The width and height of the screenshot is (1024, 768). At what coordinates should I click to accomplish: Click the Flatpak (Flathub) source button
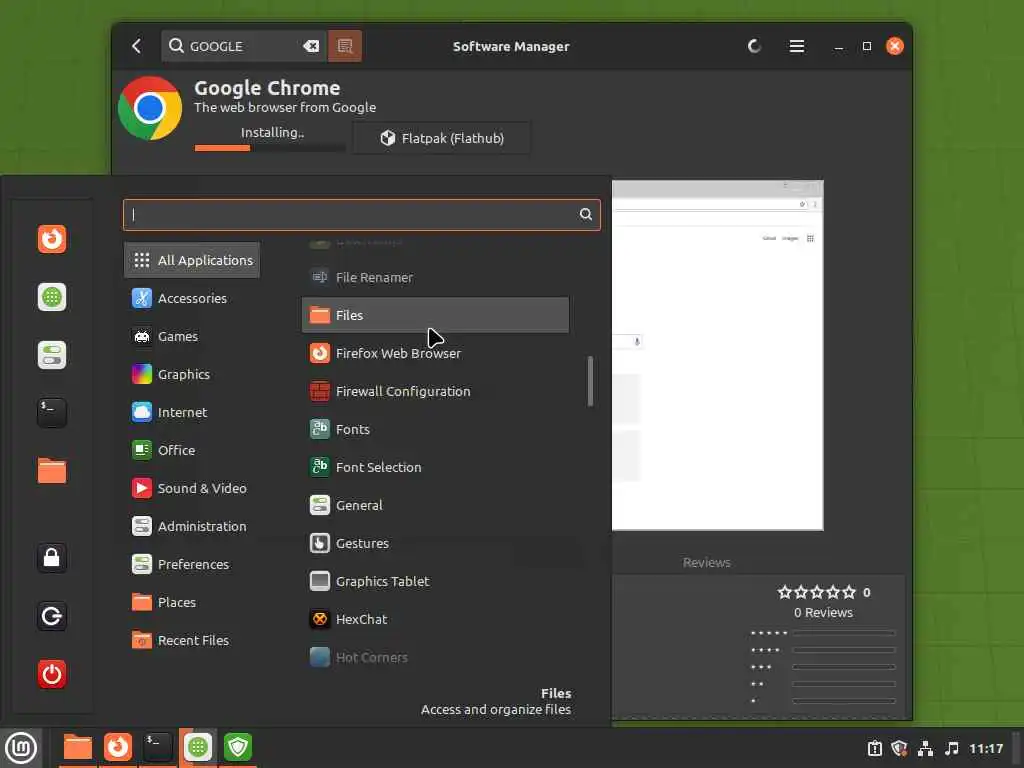441,138
